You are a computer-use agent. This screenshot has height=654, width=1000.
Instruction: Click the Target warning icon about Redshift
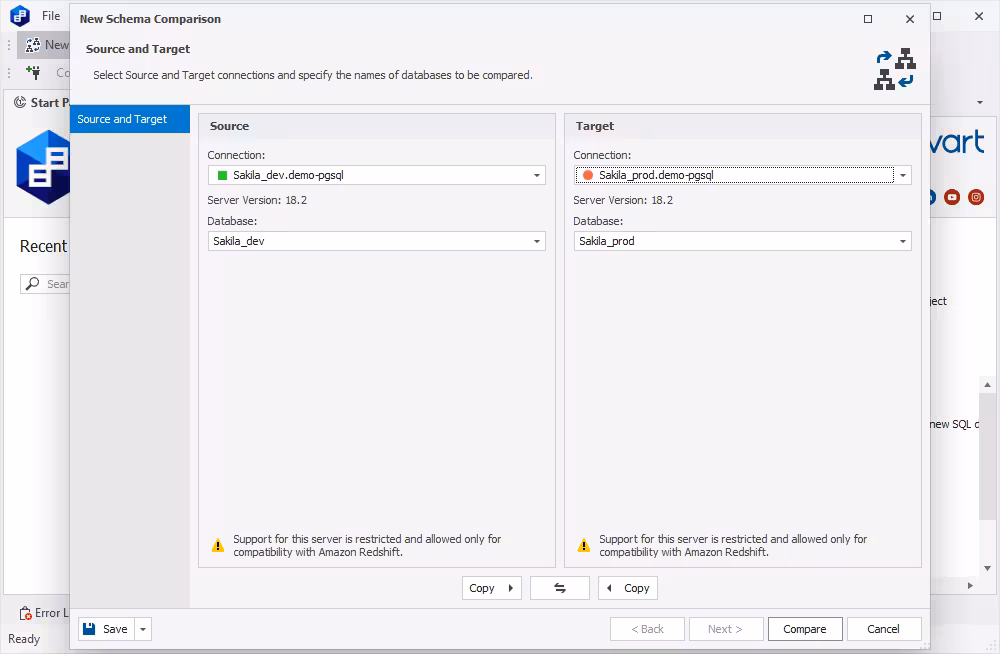(x=584, y=546)
